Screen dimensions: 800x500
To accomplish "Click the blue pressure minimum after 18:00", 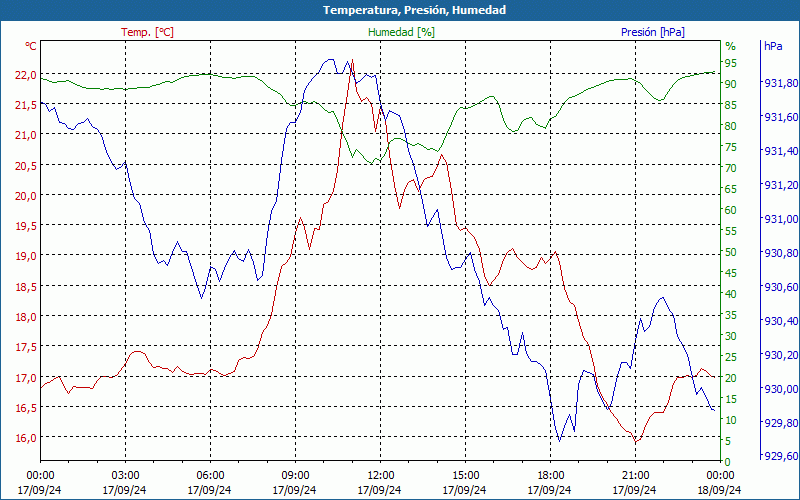I will [x=560, y=441].
